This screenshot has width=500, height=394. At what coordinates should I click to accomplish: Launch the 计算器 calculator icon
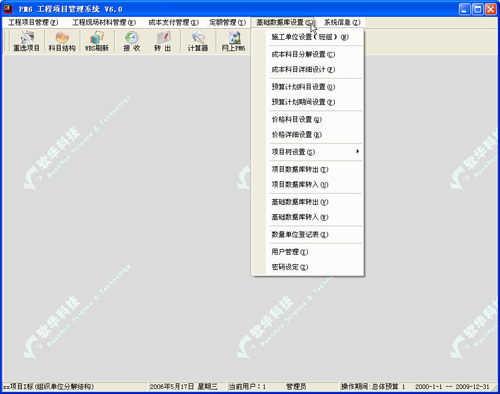click(x=198, y=41)
